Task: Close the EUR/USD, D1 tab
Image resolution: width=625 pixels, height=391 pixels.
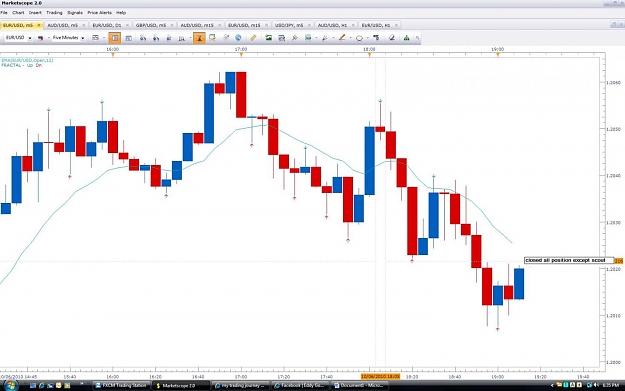Action: click(x=127, y=25)
